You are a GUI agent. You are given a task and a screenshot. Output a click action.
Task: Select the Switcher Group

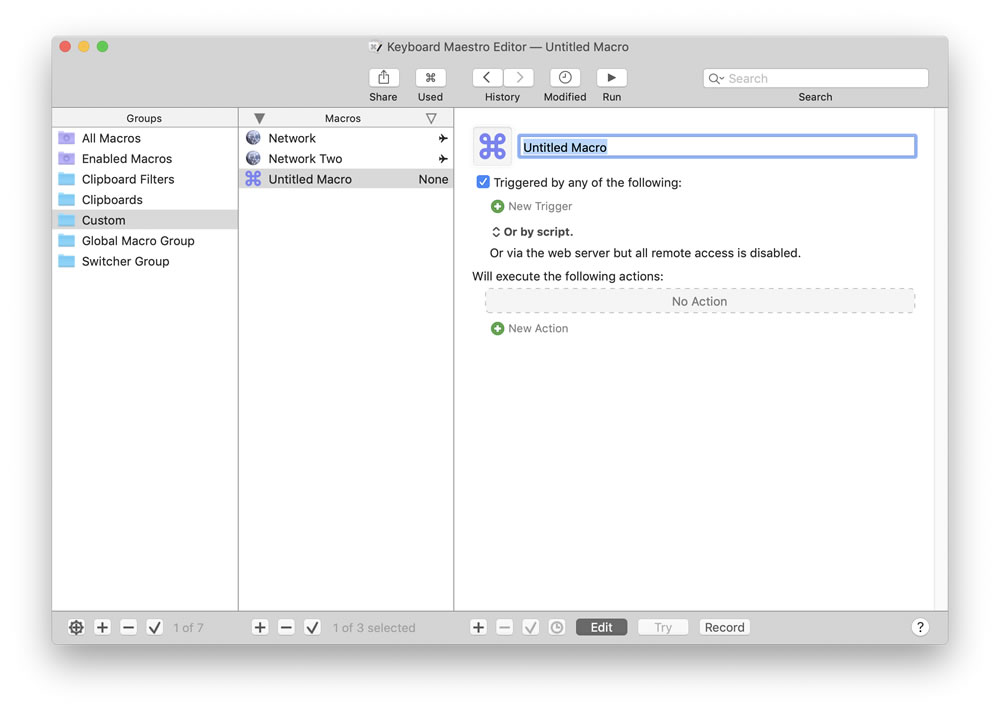pos(145,261)
